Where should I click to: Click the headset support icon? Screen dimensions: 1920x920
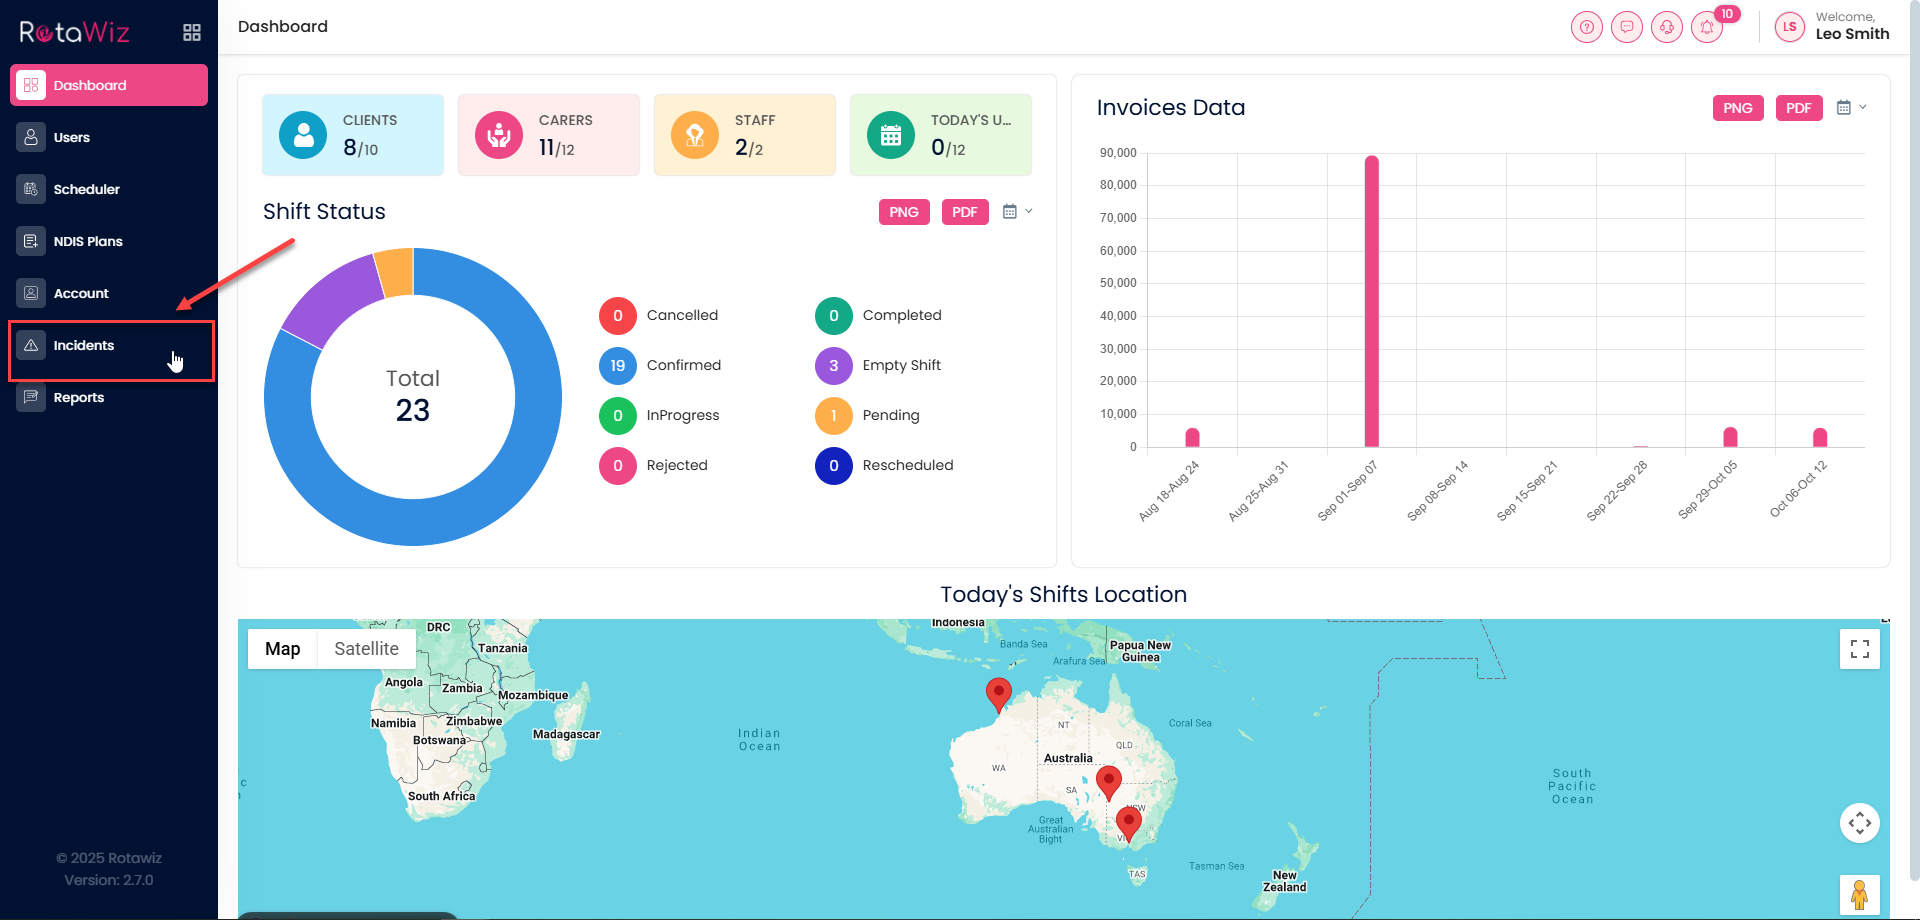[1666, 27]
